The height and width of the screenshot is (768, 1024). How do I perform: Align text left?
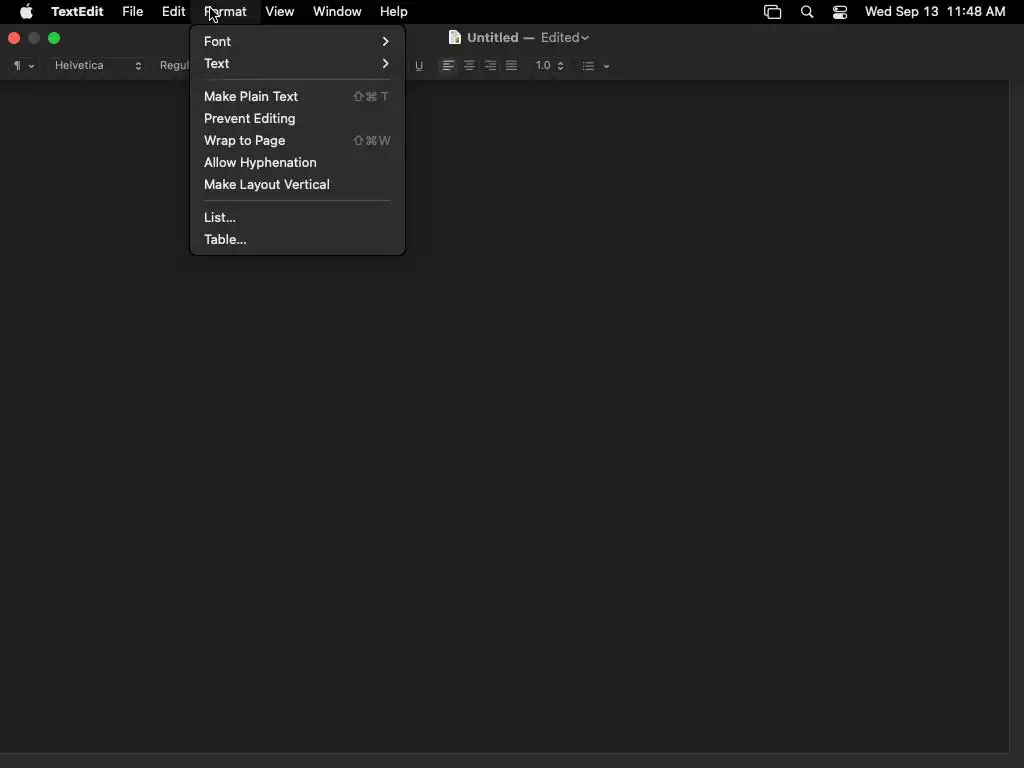pyautogui.click(x=448, y=65)
